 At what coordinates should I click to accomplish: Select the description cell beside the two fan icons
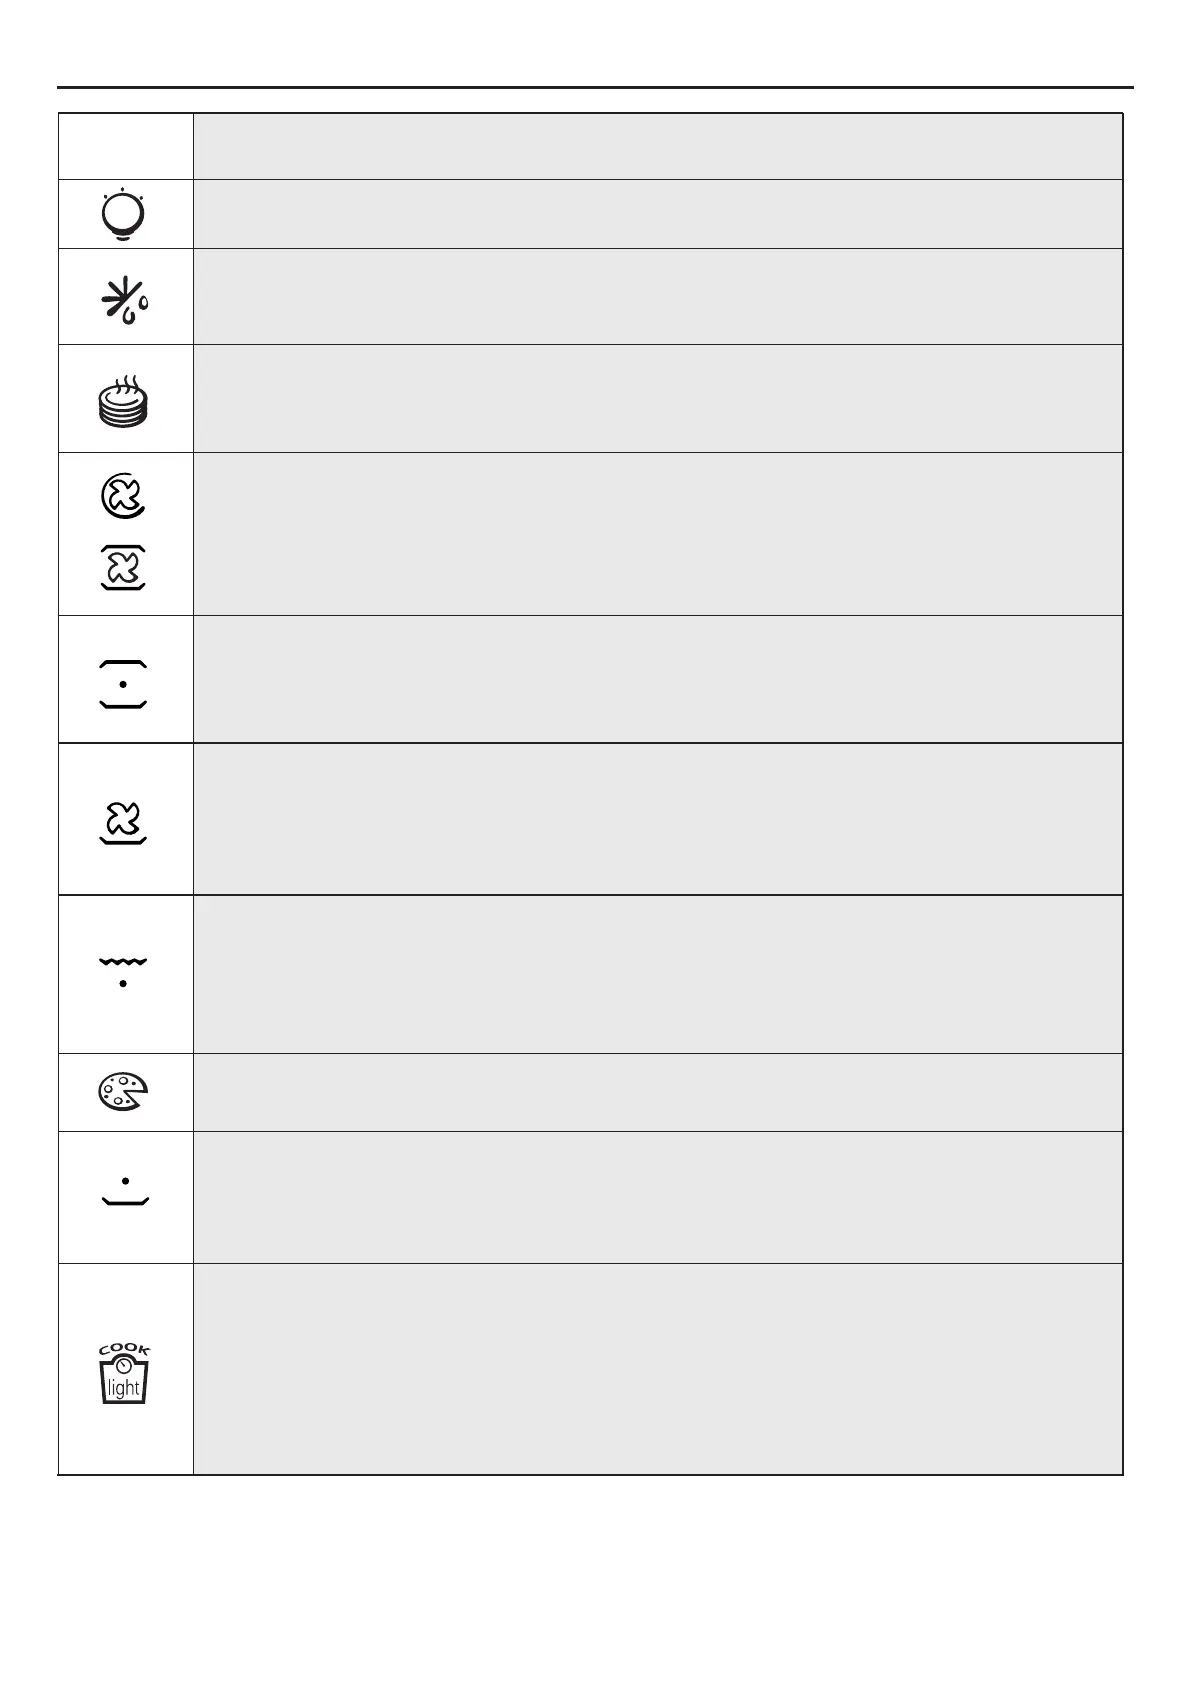coord(657,534)
